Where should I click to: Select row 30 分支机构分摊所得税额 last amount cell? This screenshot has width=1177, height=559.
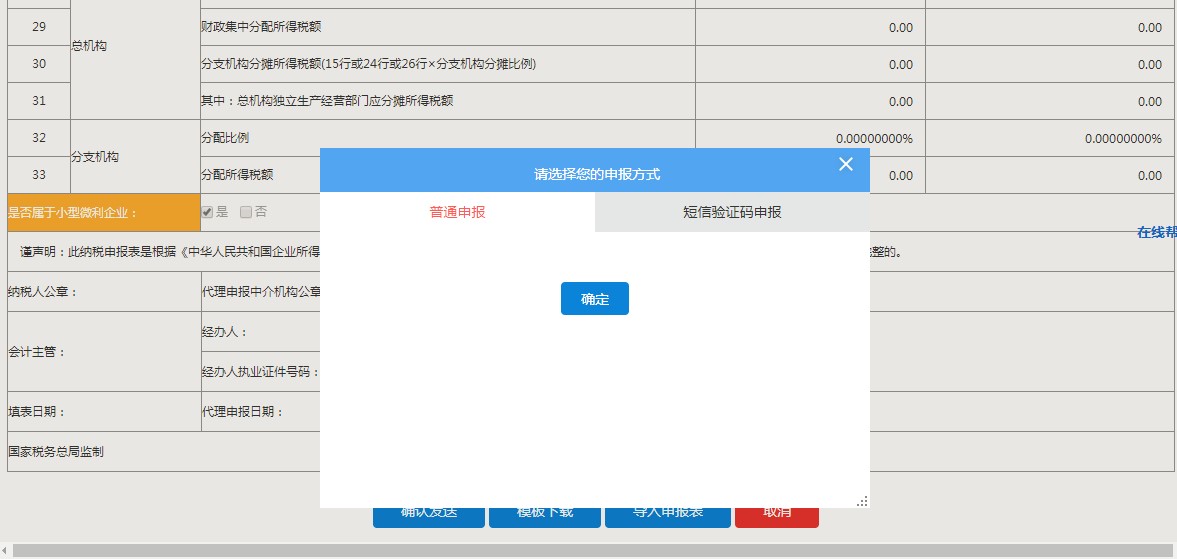point(1049,65)
